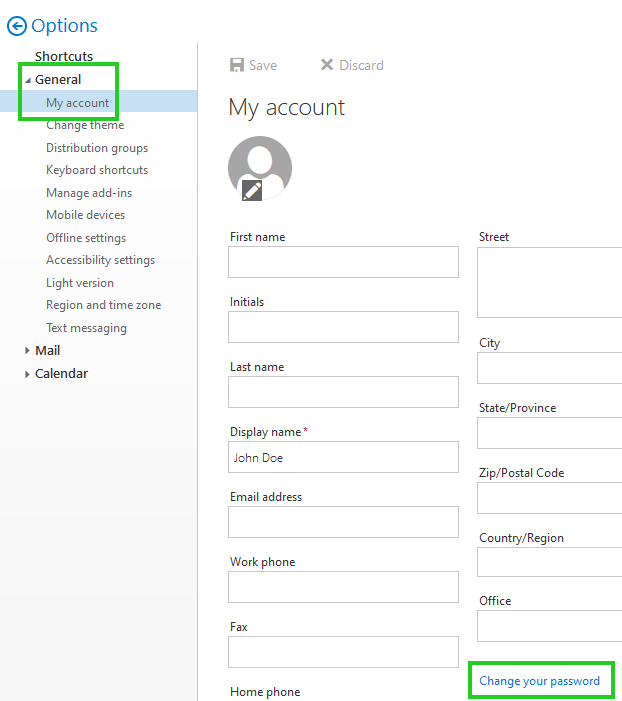Click the Display name field with John Doe

pyautogui.click(x=343, y=457)
